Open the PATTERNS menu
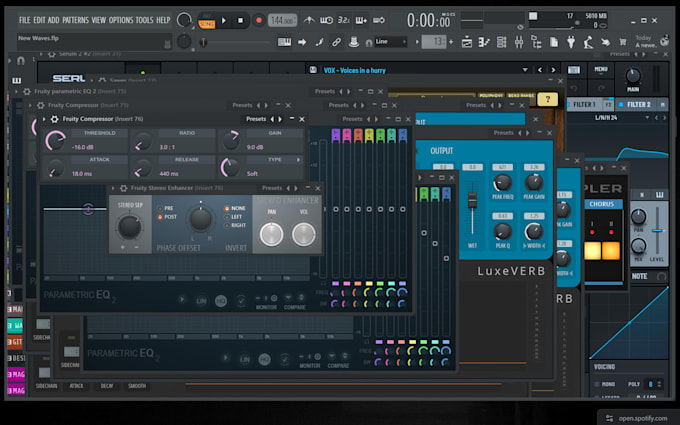This screenshot has height=425, width=680. pos(75,20)
